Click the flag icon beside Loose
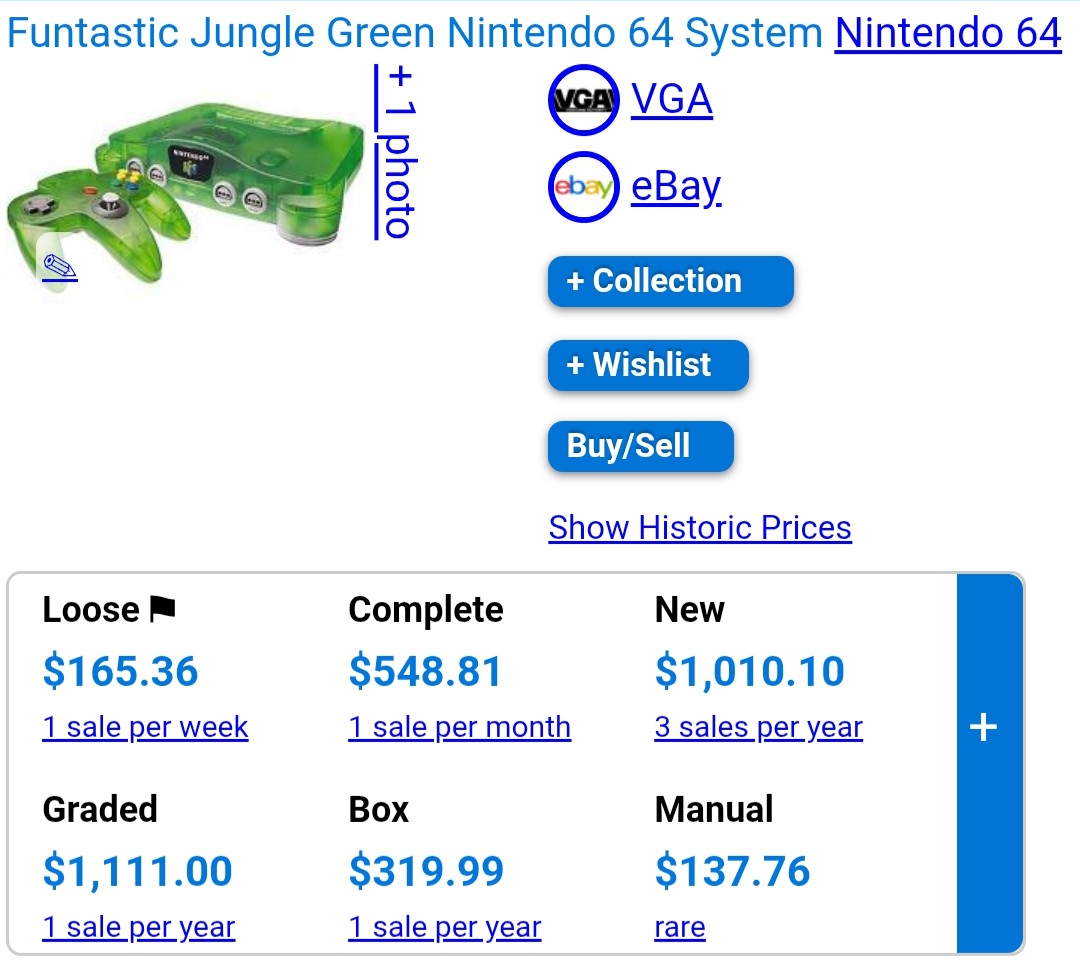The width and height of the screenshot is (1080, 970). coord(163,608)
